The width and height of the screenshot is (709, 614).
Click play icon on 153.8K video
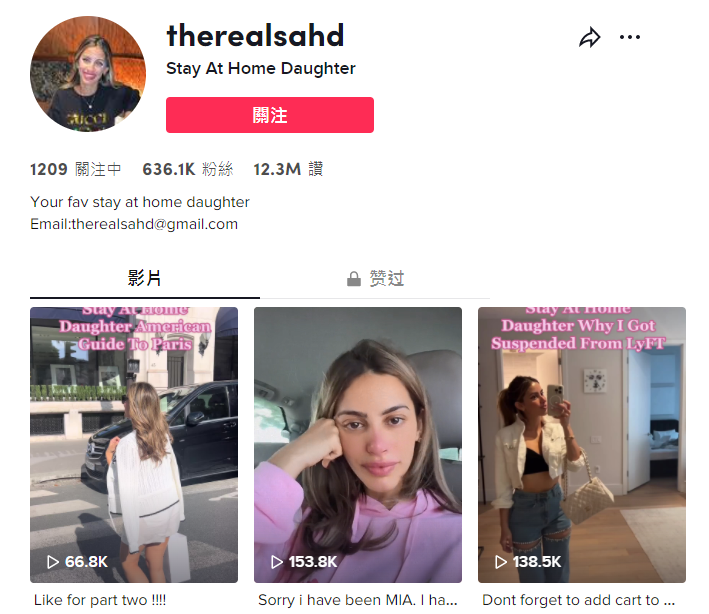277,562
